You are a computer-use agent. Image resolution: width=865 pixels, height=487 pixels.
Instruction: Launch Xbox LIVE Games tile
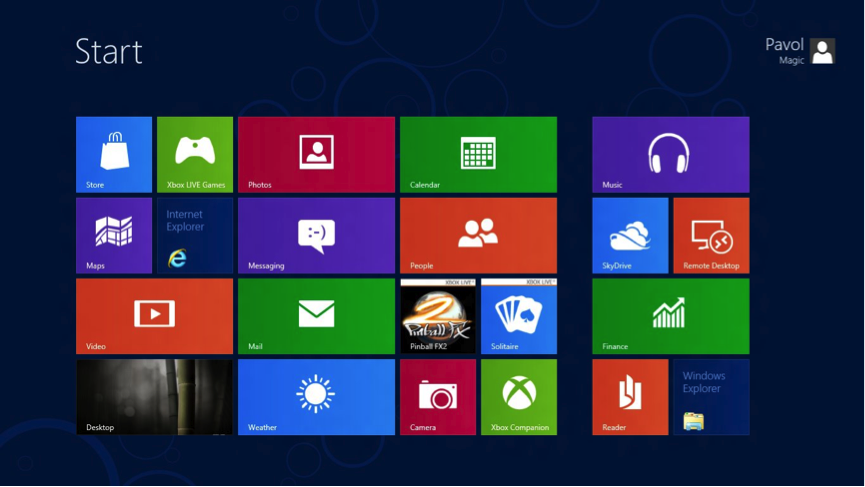[x=195, y=154]
